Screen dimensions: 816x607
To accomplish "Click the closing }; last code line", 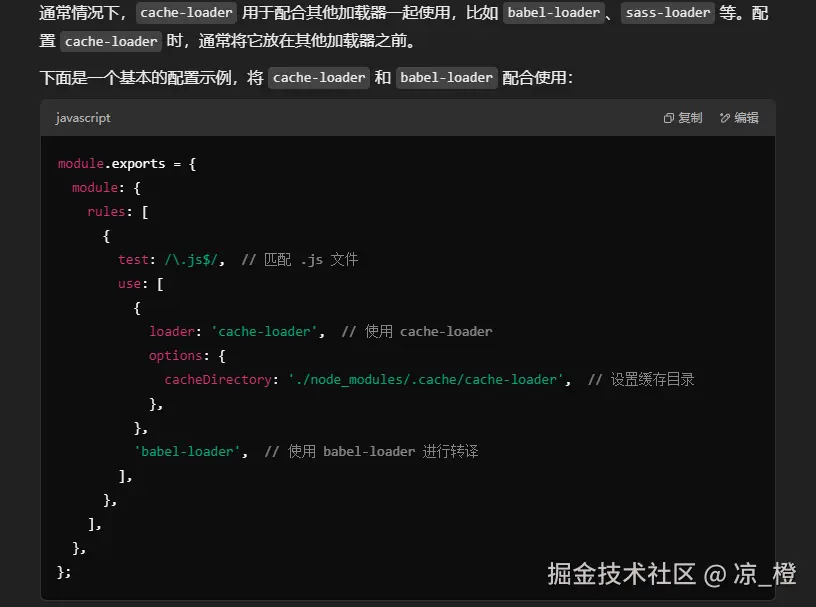I will click(64, 572).
